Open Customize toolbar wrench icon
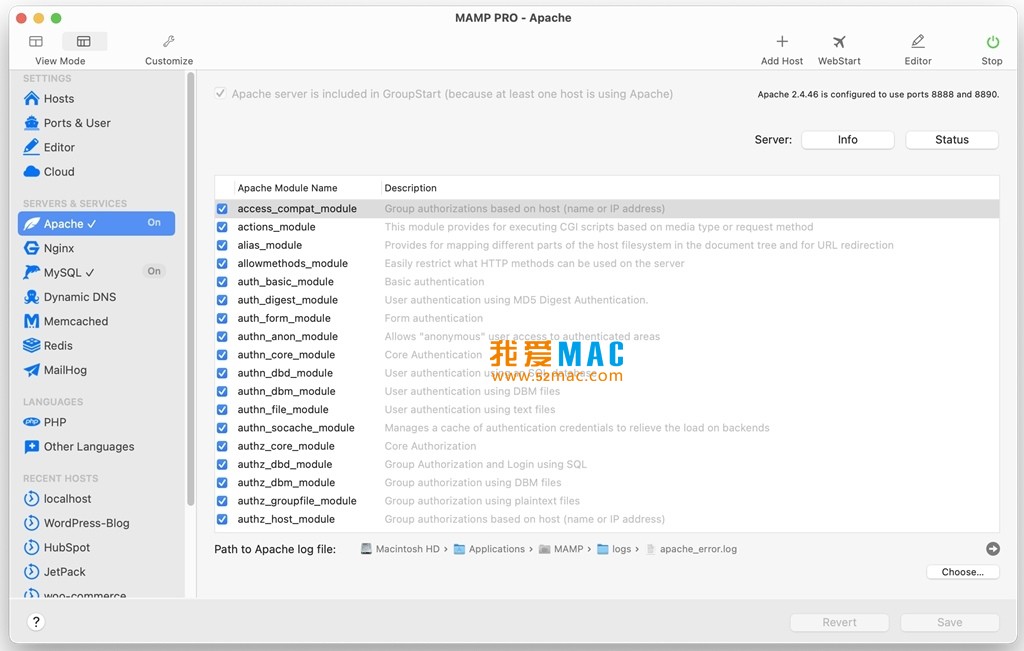 (168, 42)
